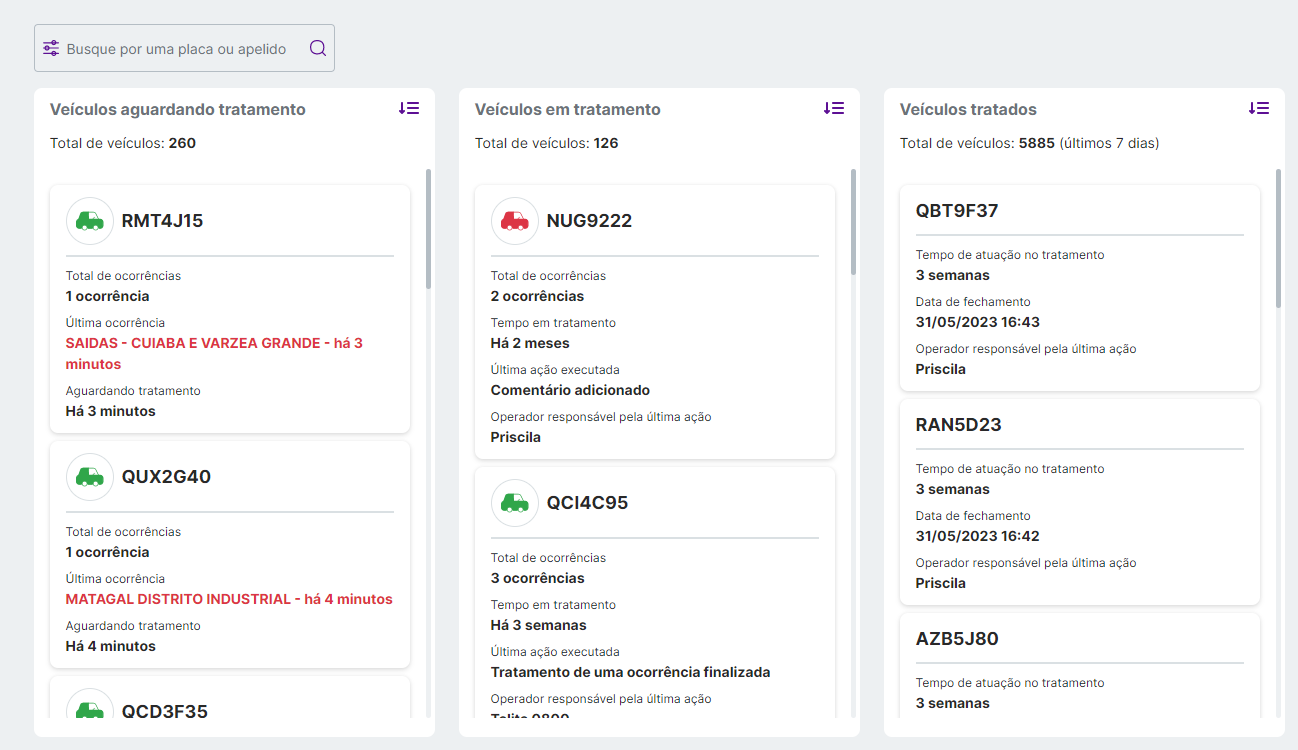Open vehicle plate RMT4J15
This screenshot has height=750, width=1298.
click(x=162, y=221)
